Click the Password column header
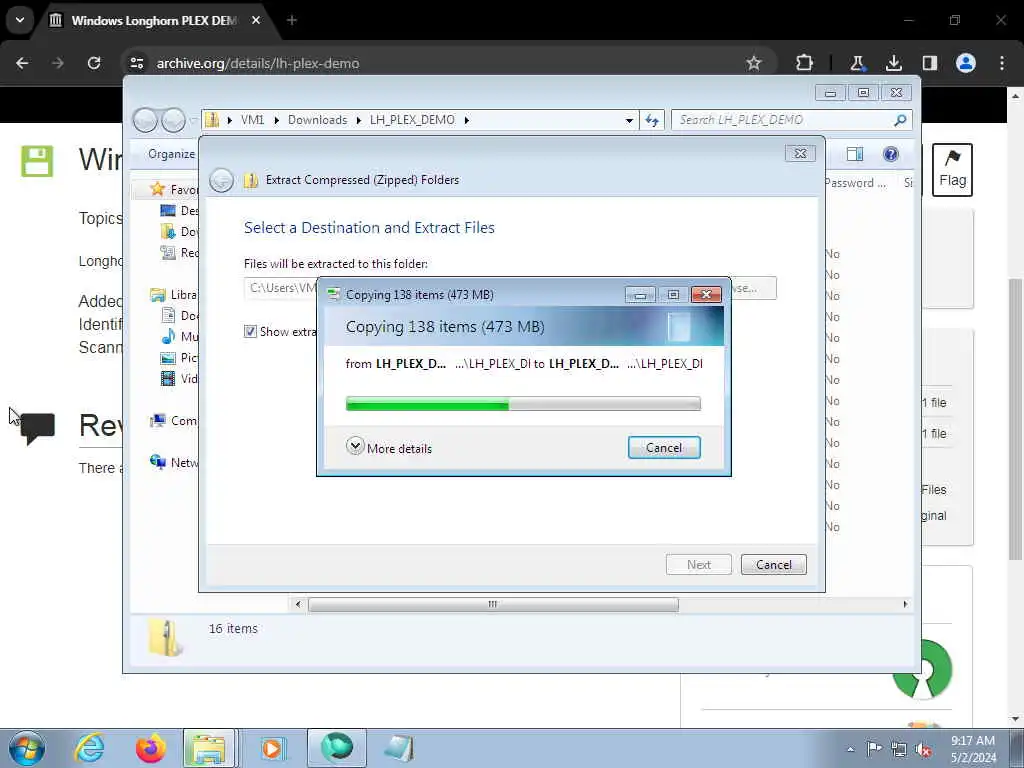The width and height of the screenshot is (1024, 768). click(x=855, y=183)
